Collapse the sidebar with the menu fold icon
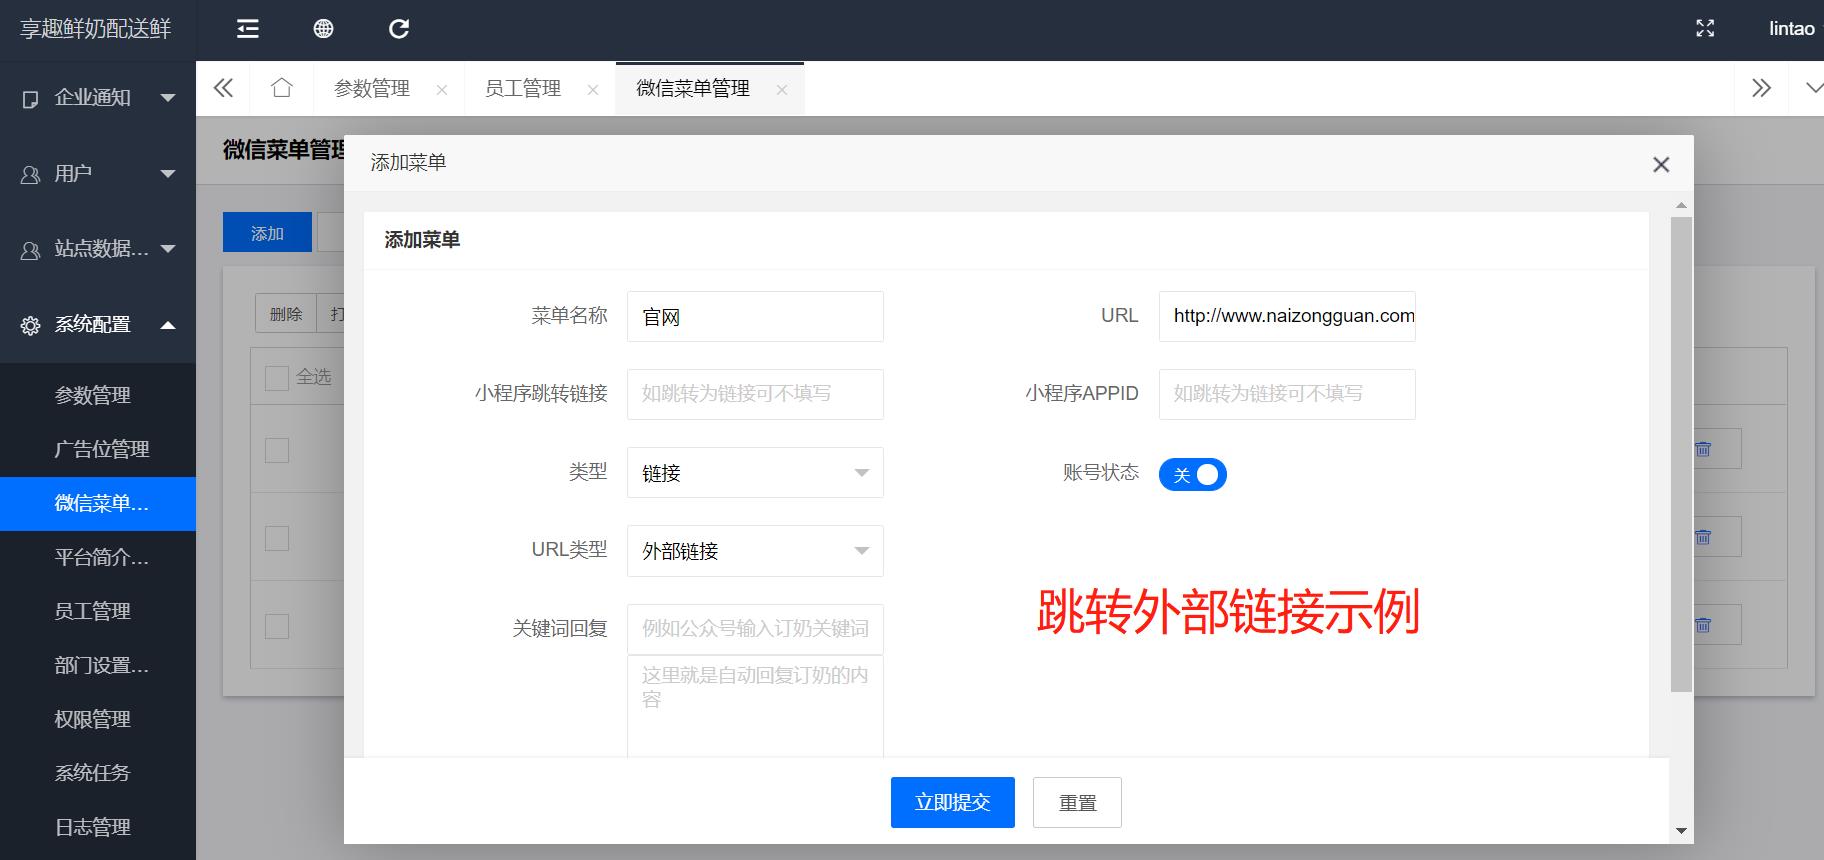This screenshot has height=860, width=1824. coord(248,29)
